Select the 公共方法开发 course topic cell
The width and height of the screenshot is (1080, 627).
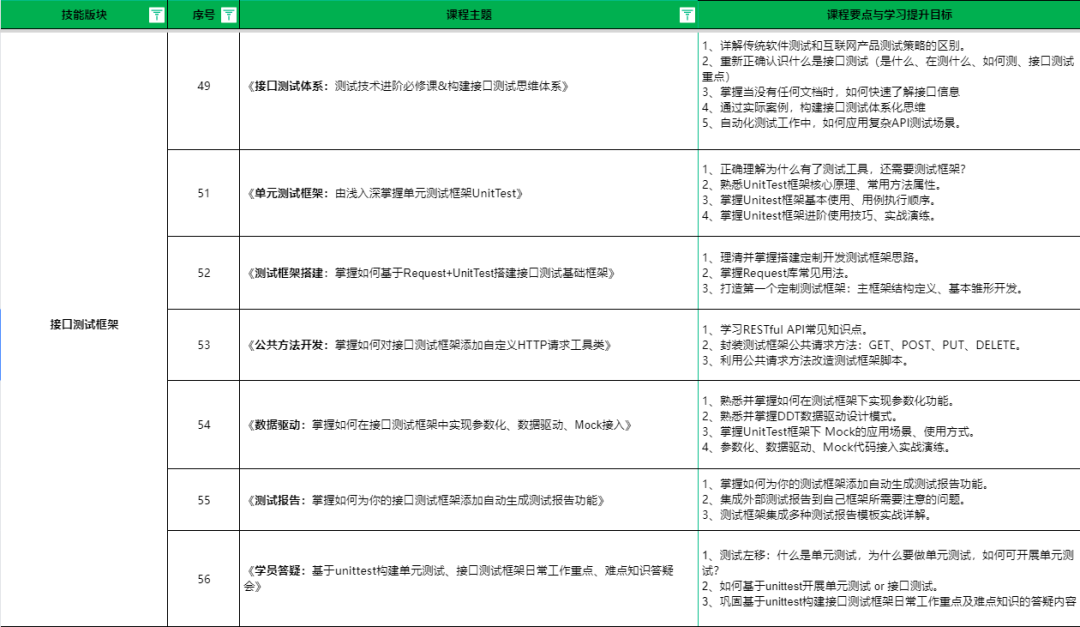pos(469,345)
